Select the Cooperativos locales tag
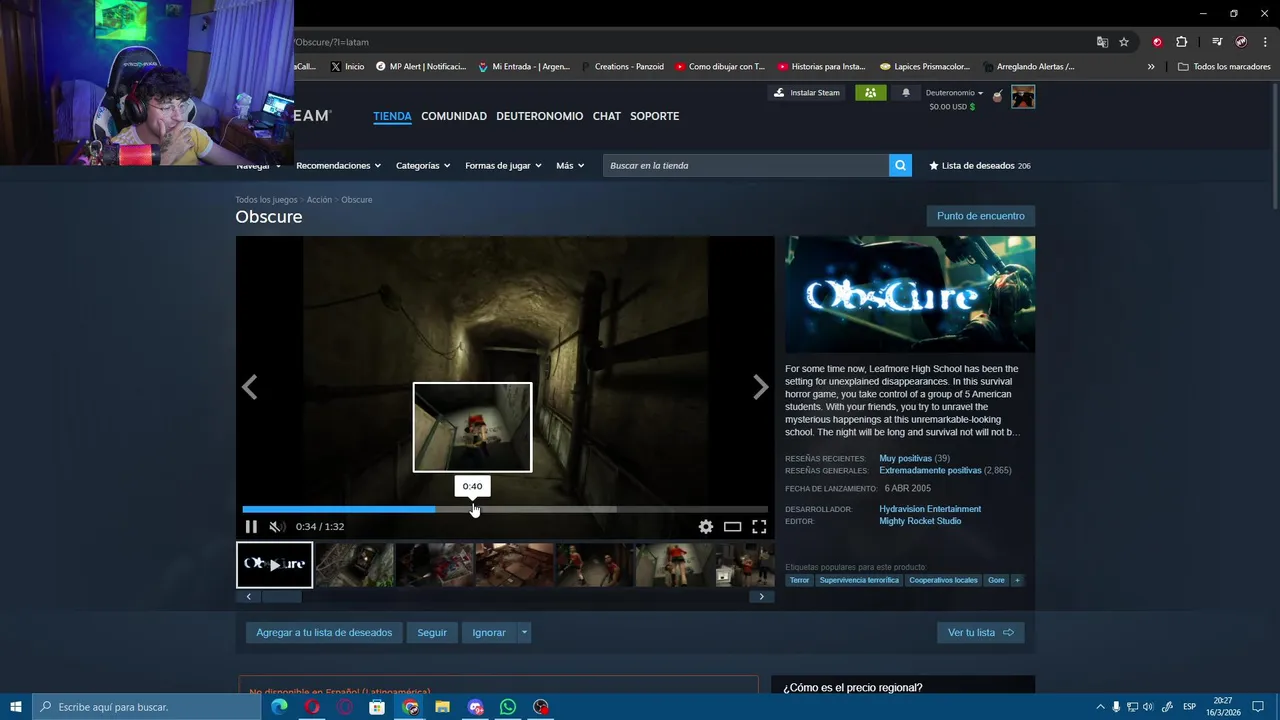The height and width of the screenshot is (720, 1280). 943,580
